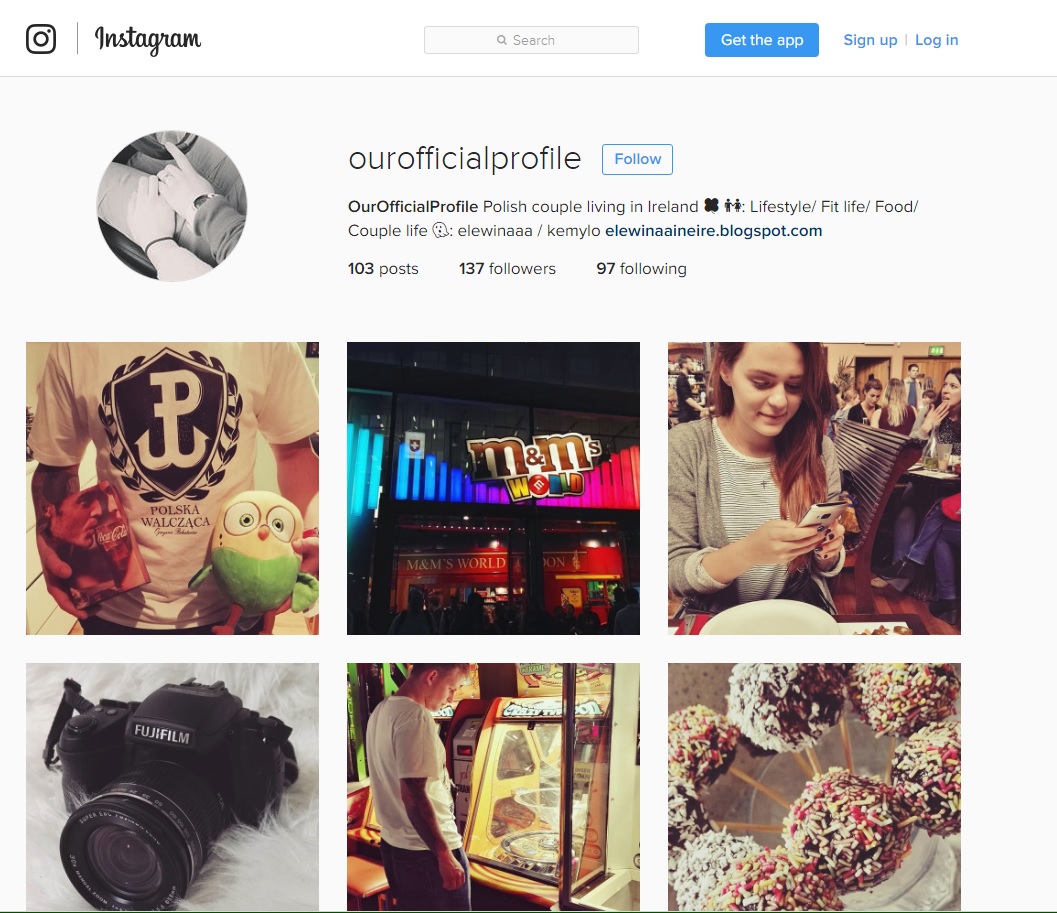Open the Polska Walcząca t-shirt post
The height and width of the screenshot is (913, 1057).
coord(173,488)
